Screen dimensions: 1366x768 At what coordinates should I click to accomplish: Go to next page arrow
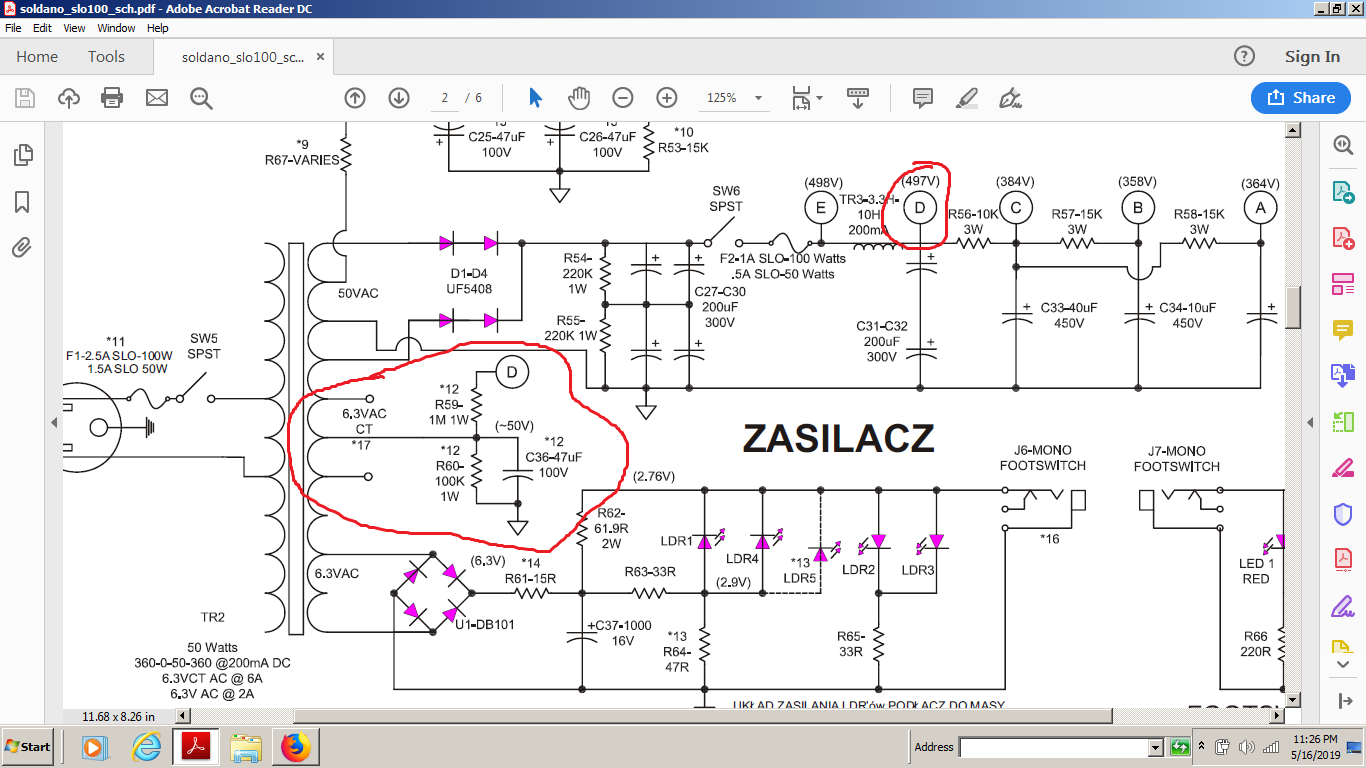click(x=399, y=98)
